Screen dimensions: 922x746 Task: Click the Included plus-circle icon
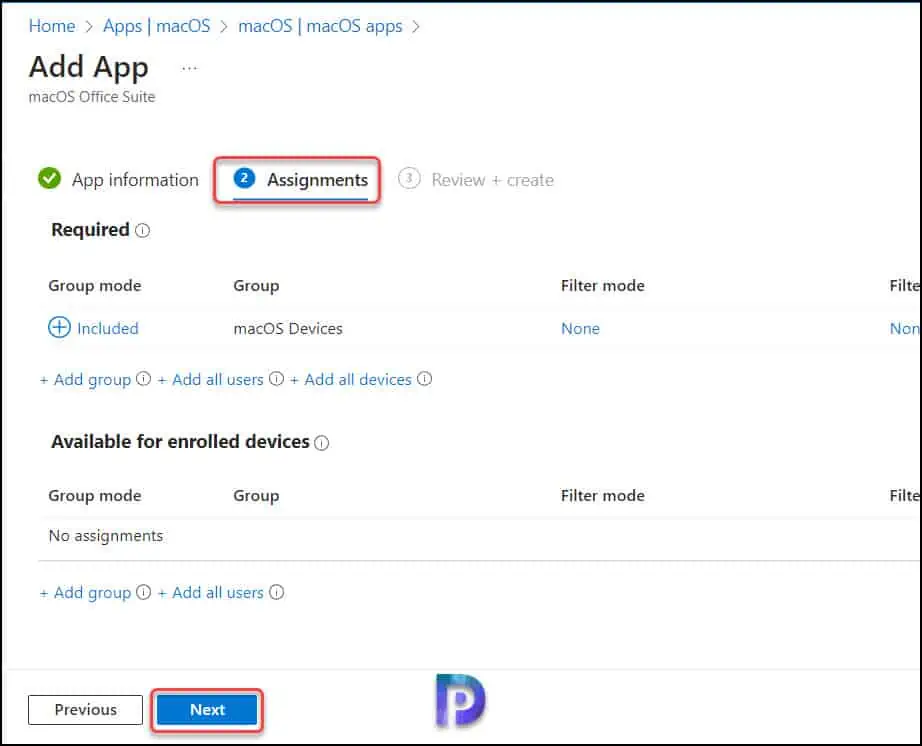pyautogui.click(x=59, y=327)
